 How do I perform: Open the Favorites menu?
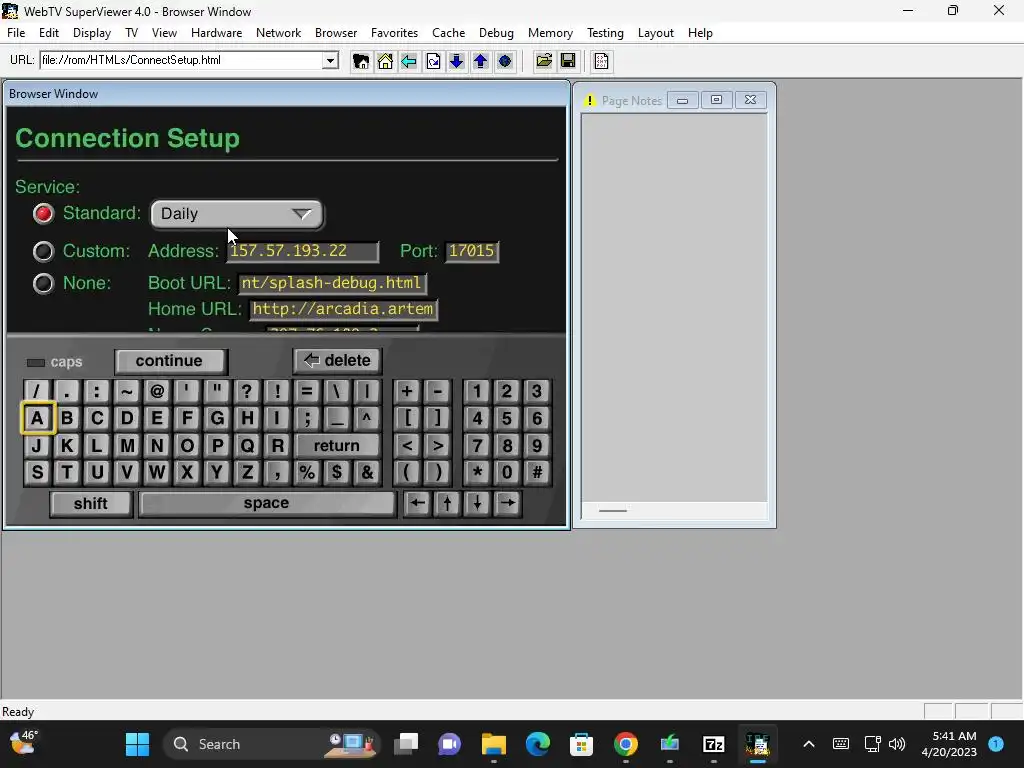[394, 33]
